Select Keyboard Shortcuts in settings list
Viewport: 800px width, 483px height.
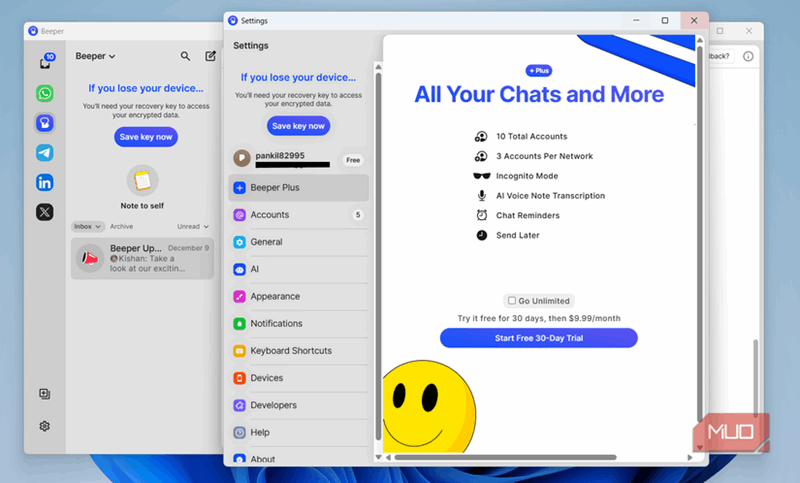pos(291,351)
